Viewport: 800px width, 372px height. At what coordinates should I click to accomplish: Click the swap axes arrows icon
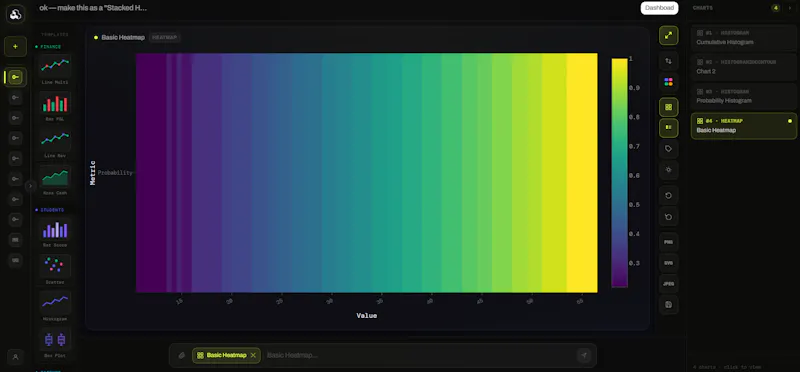[668, 61]
